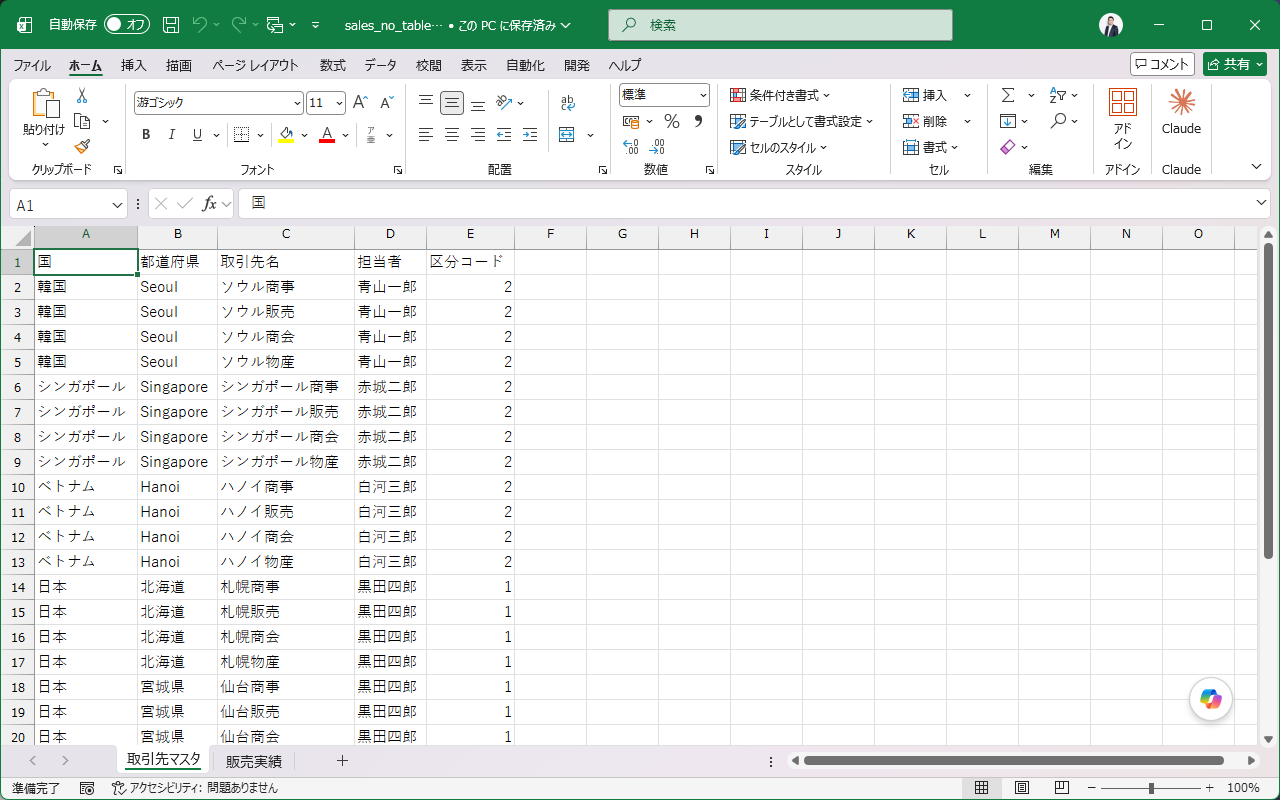Toggle bold formatting
Screen dimensions: 1280x800
[146, 134]
